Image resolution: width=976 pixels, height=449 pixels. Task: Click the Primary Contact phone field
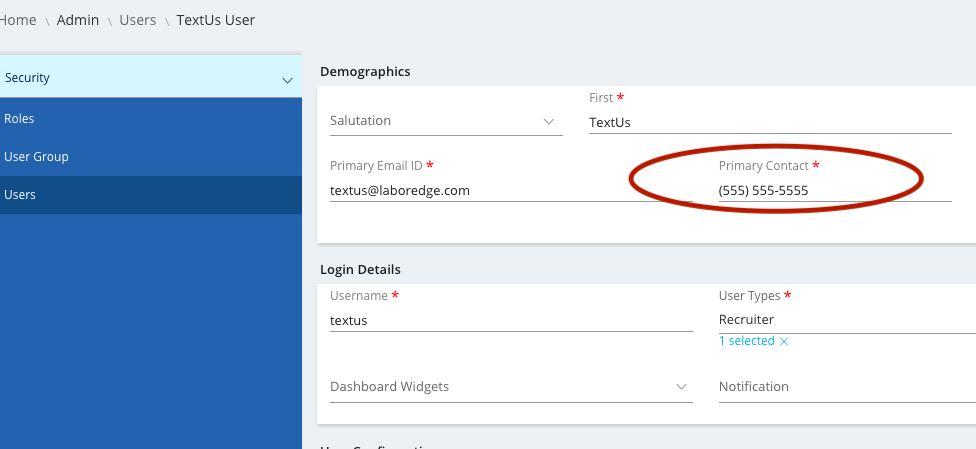[x=833, y=190]
